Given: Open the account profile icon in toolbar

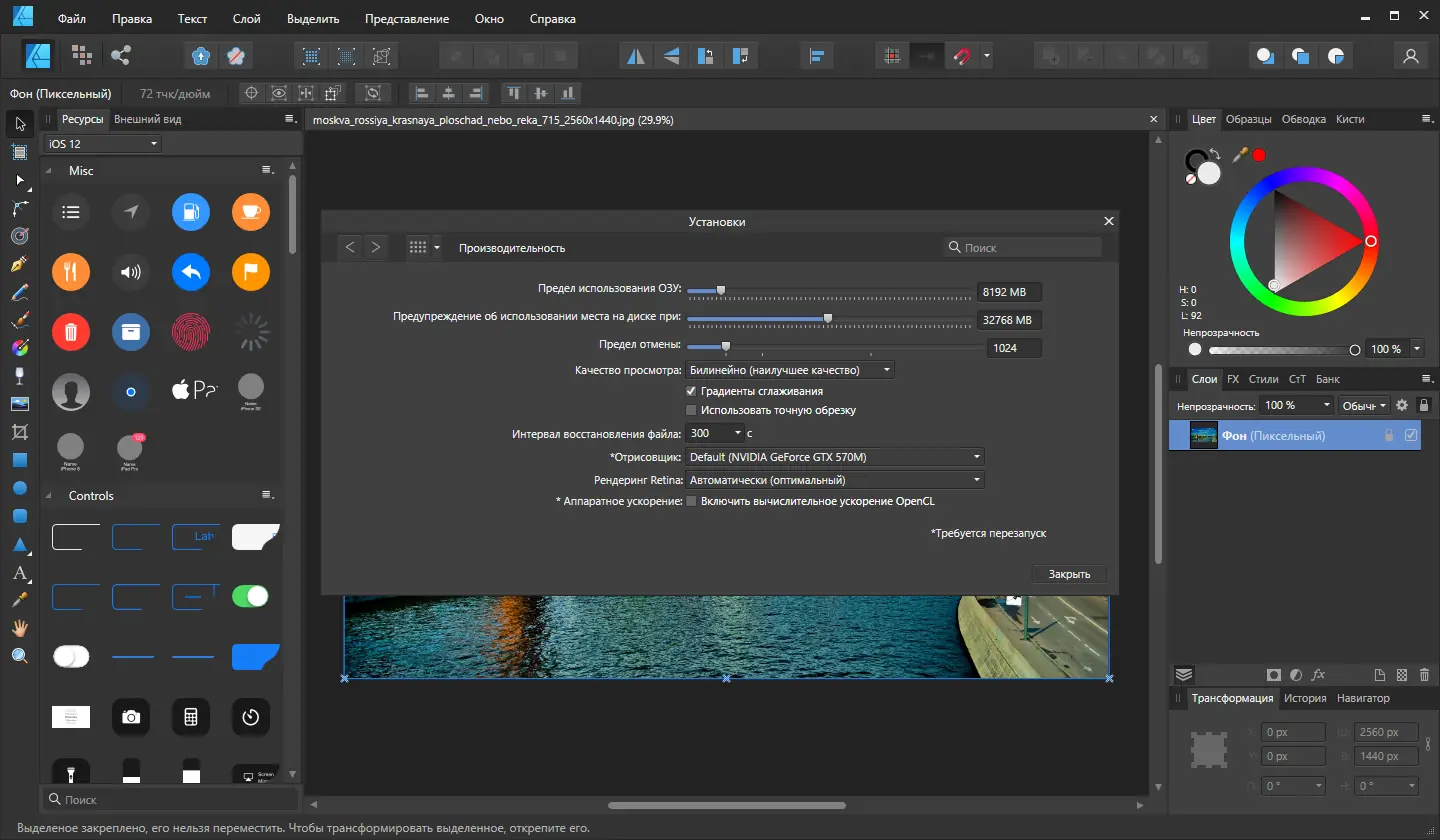Looking at the screenshot, I should coord(1411,56).
